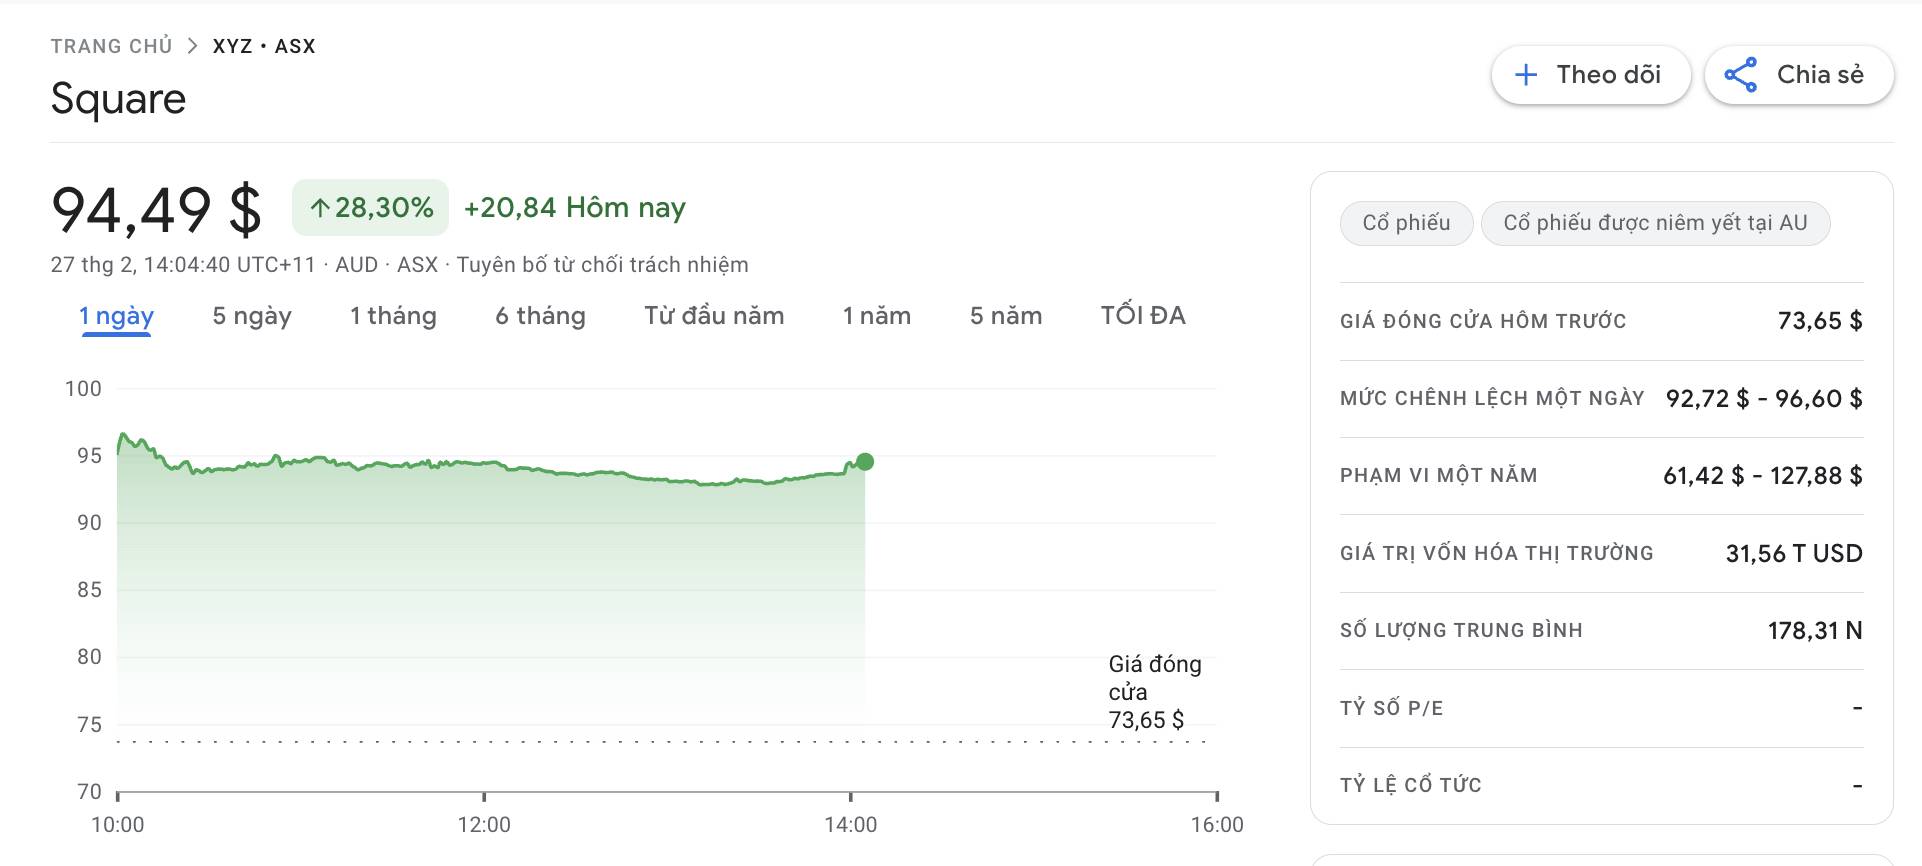Switch to the 5 ngày range
The image size is (1922, 866).
click(252, 316)
